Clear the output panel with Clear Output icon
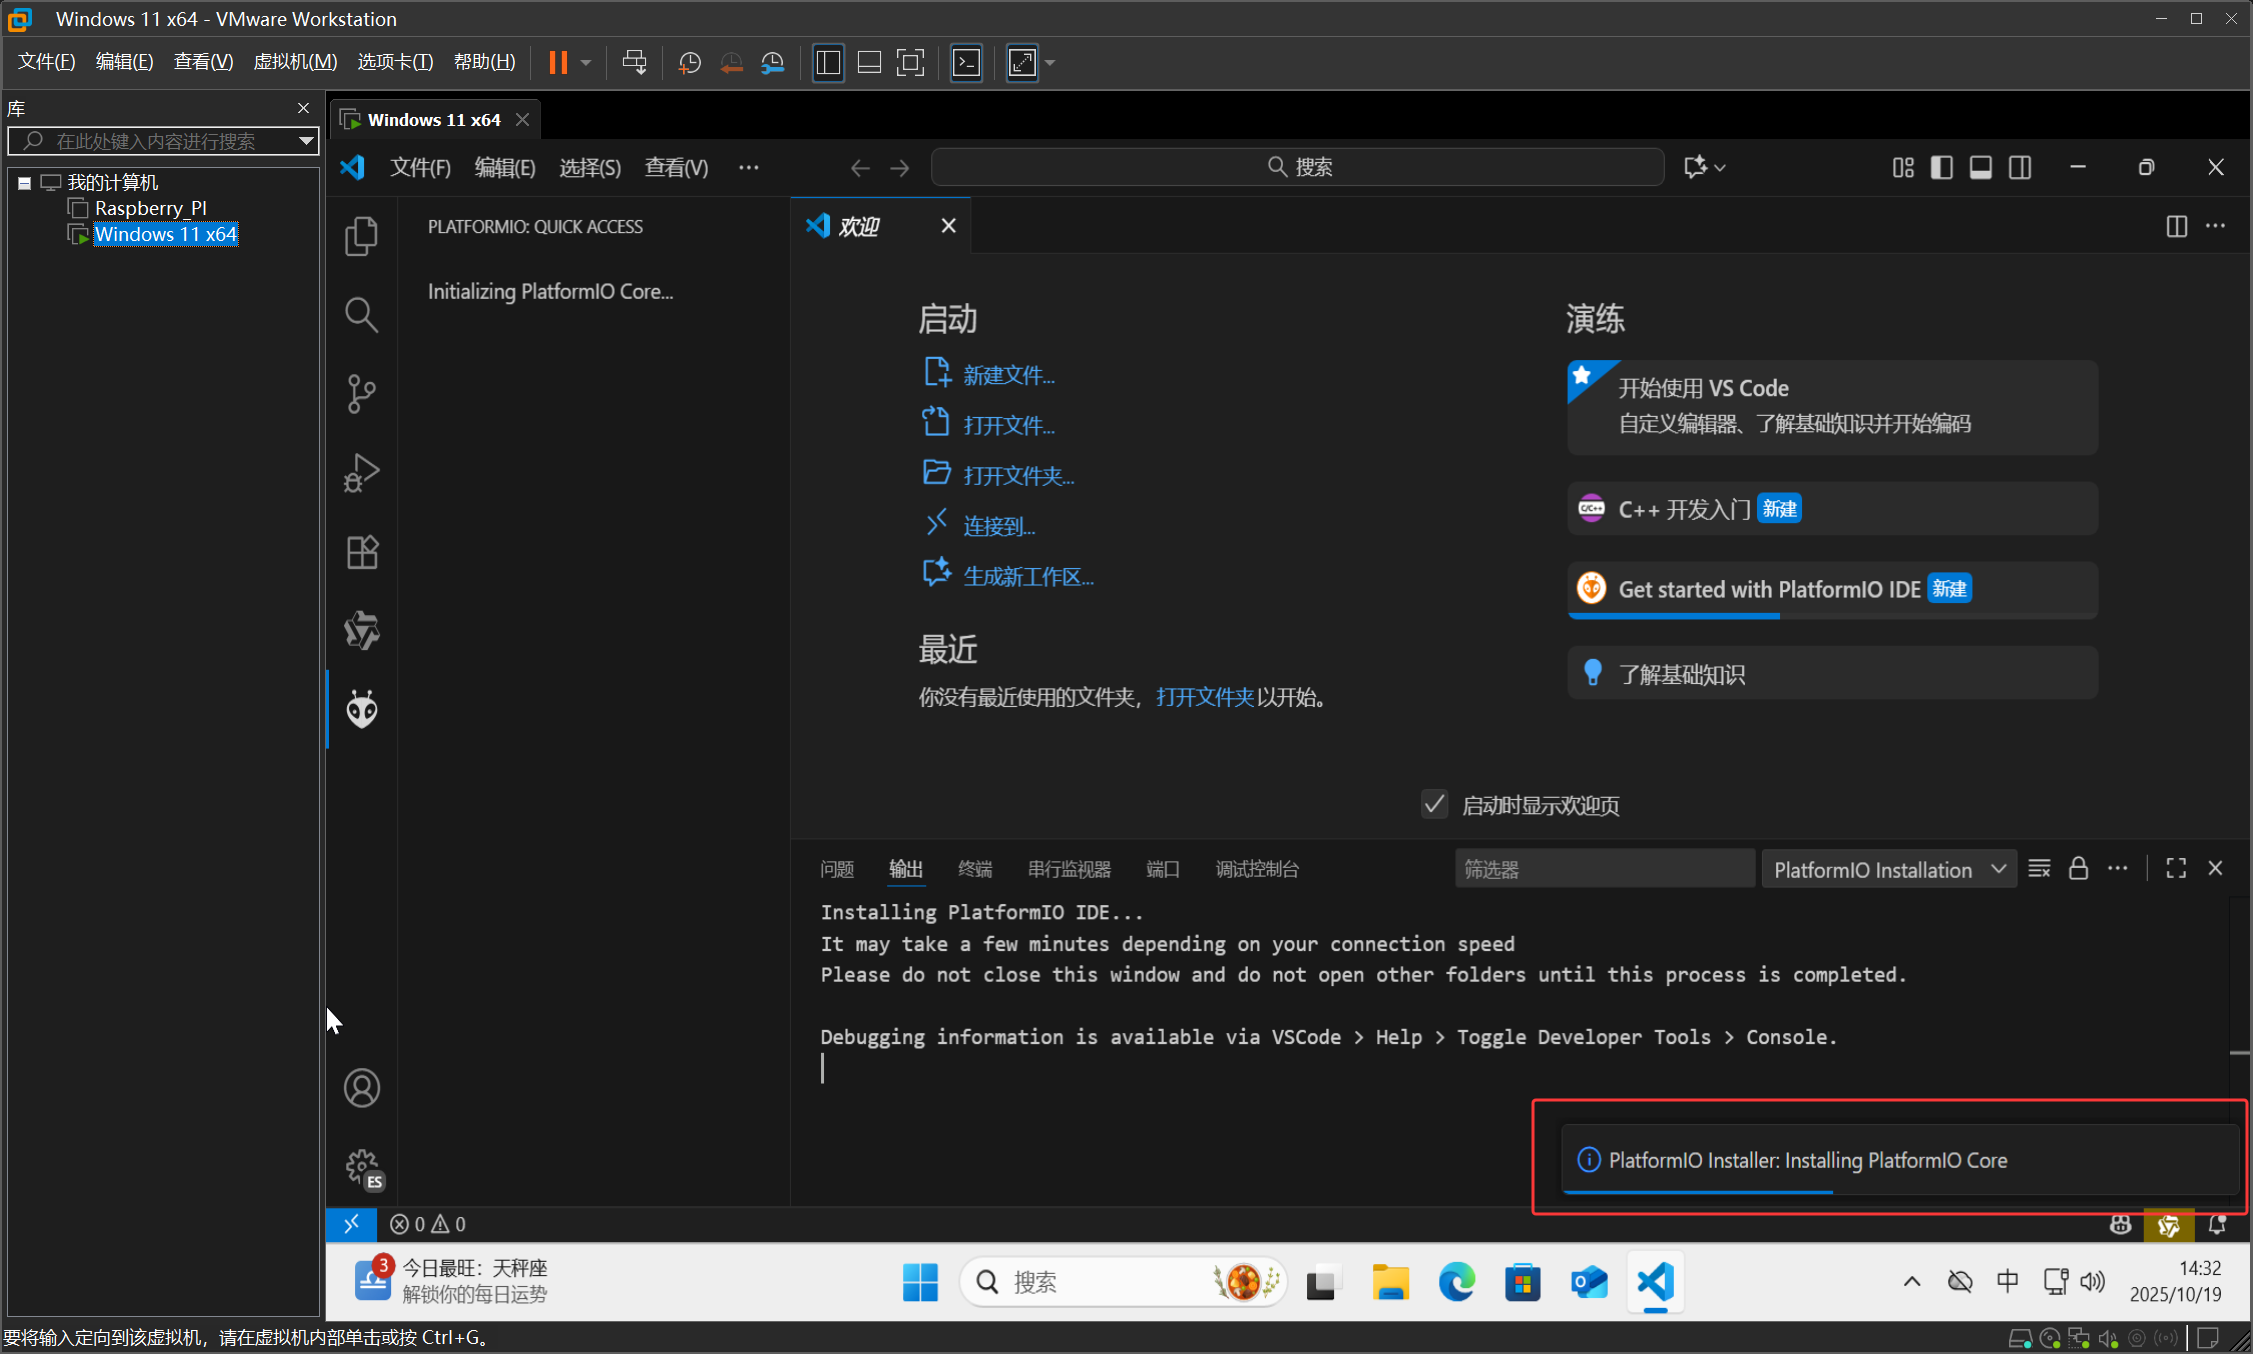Screen dimensions: 2253x1354 coord(2039,868)
